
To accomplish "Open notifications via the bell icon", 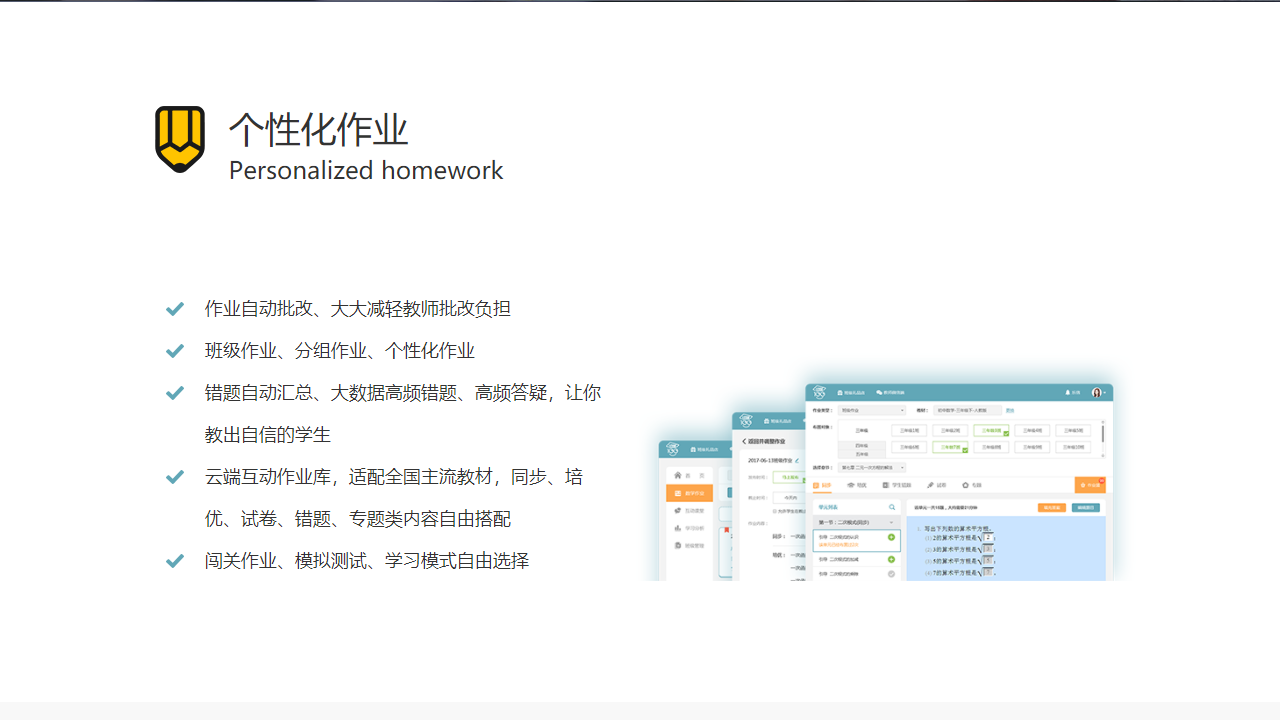I will click(x=1068, y=392).
